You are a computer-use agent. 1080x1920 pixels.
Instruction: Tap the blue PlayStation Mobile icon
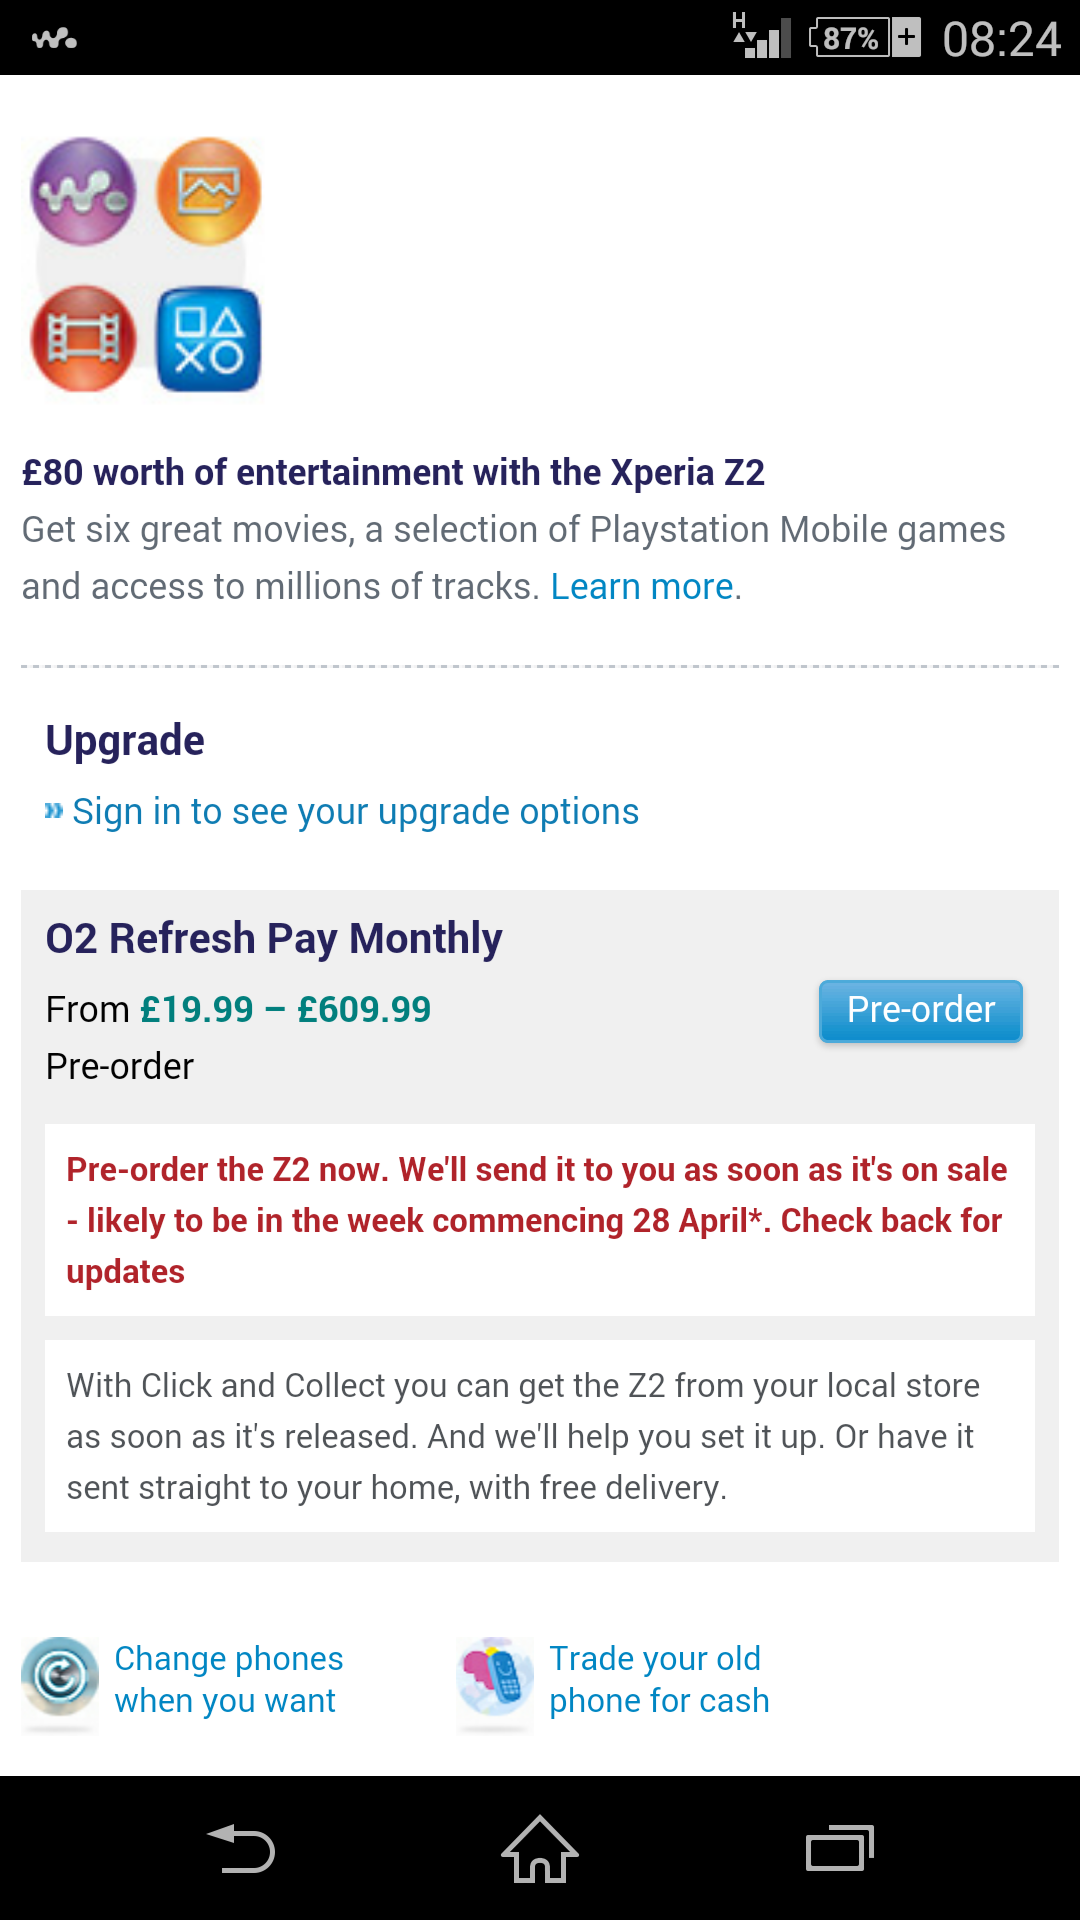click(x=208, y=339)
